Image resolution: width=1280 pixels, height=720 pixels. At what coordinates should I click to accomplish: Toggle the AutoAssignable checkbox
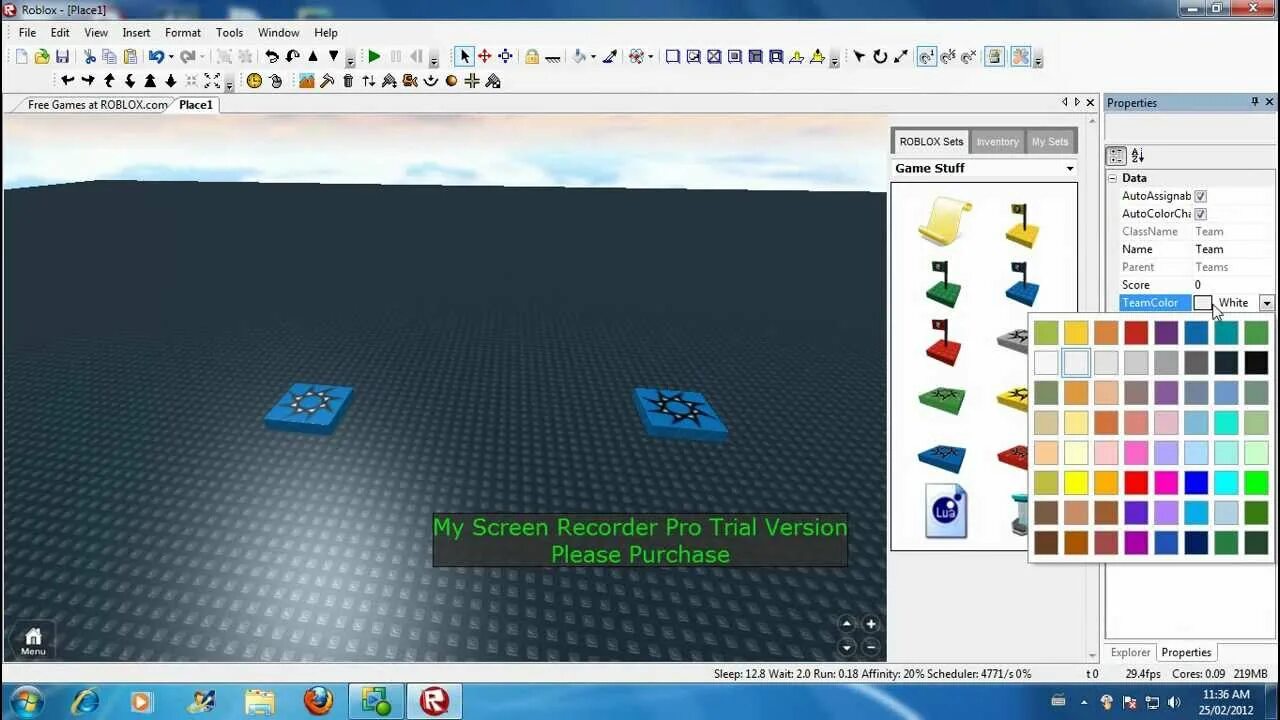pyautogui.click(x=1201, y=196)
